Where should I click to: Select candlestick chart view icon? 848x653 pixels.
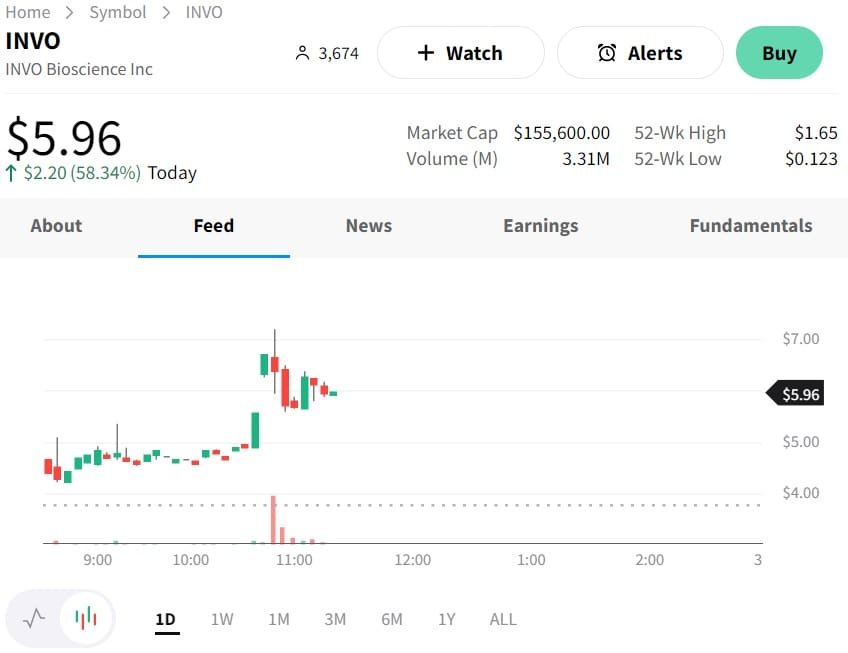[86, 617]
